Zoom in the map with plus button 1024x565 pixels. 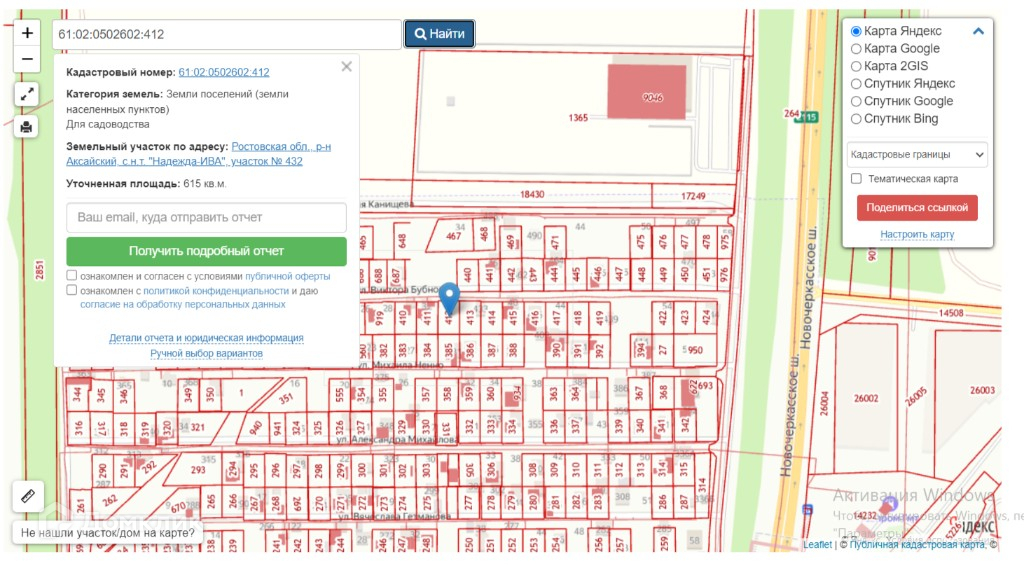coord(27,33)
